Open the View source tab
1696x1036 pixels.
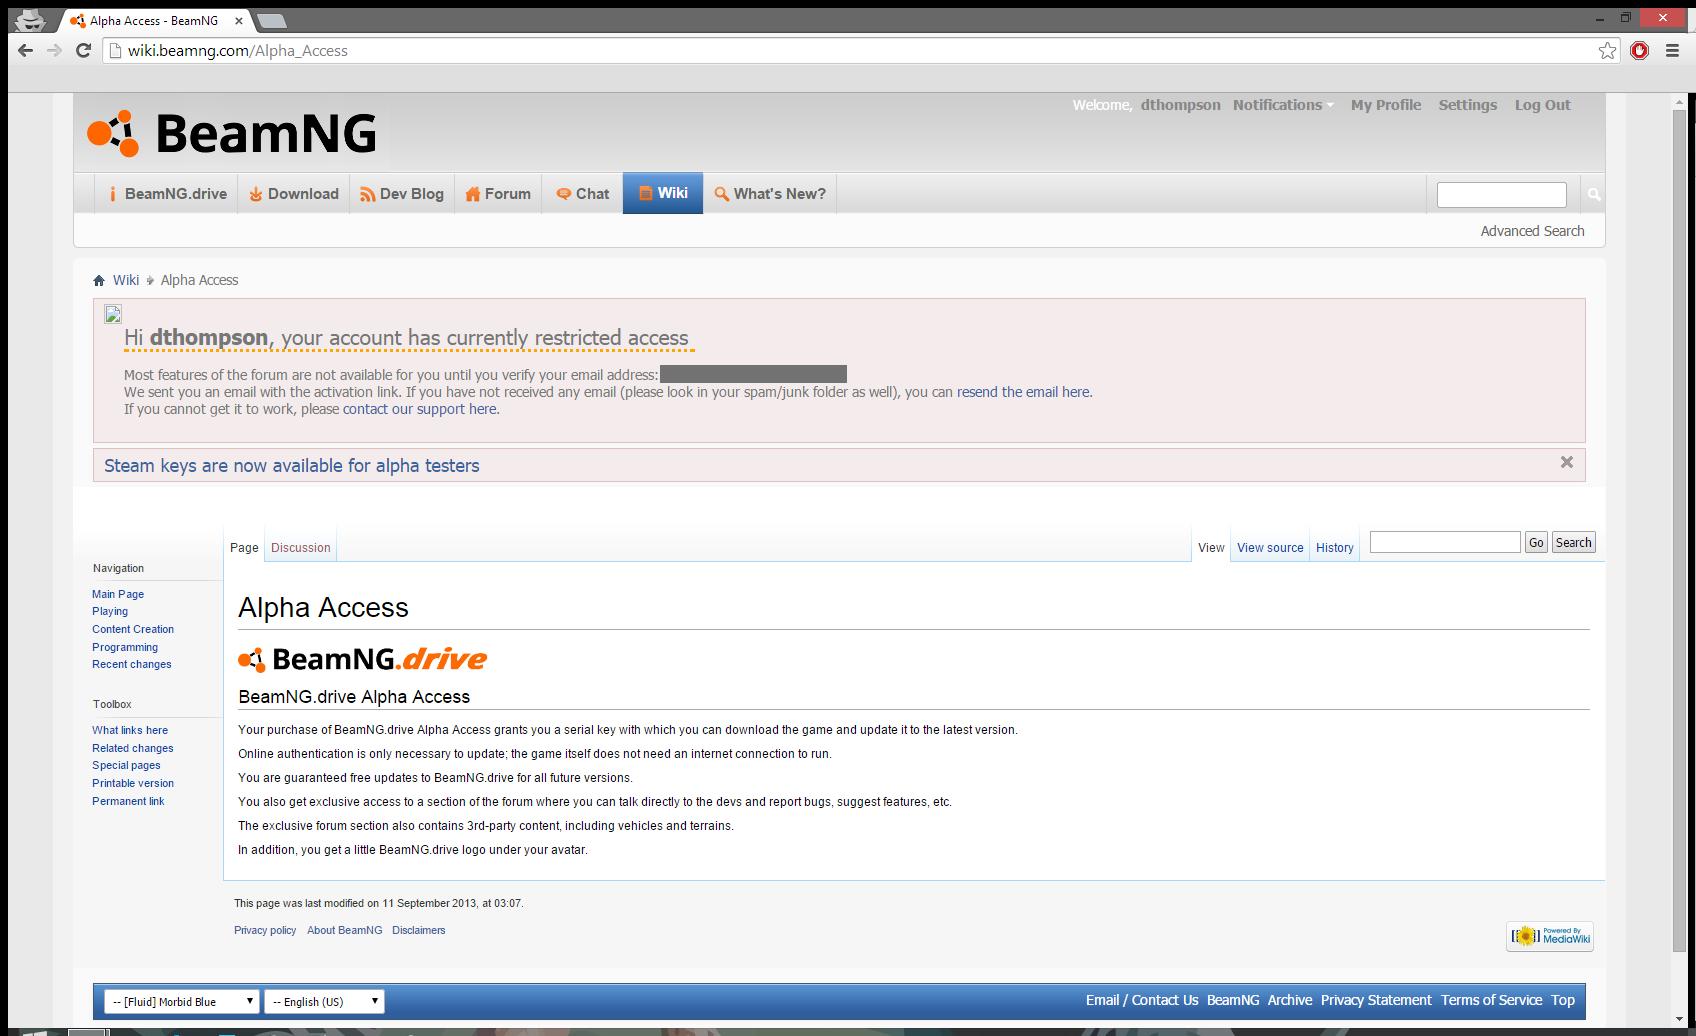point(1270,548)
